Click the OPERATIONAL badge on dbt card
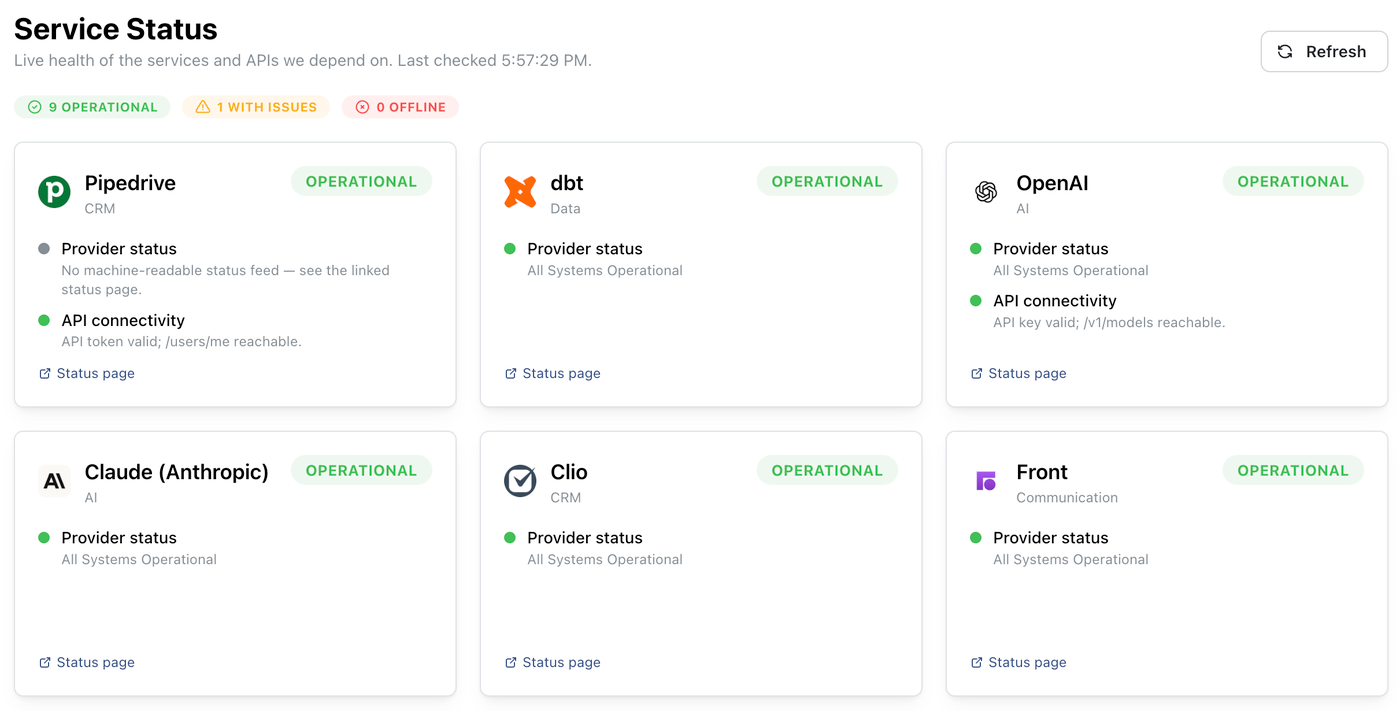1400x711 pixels. 827,182
